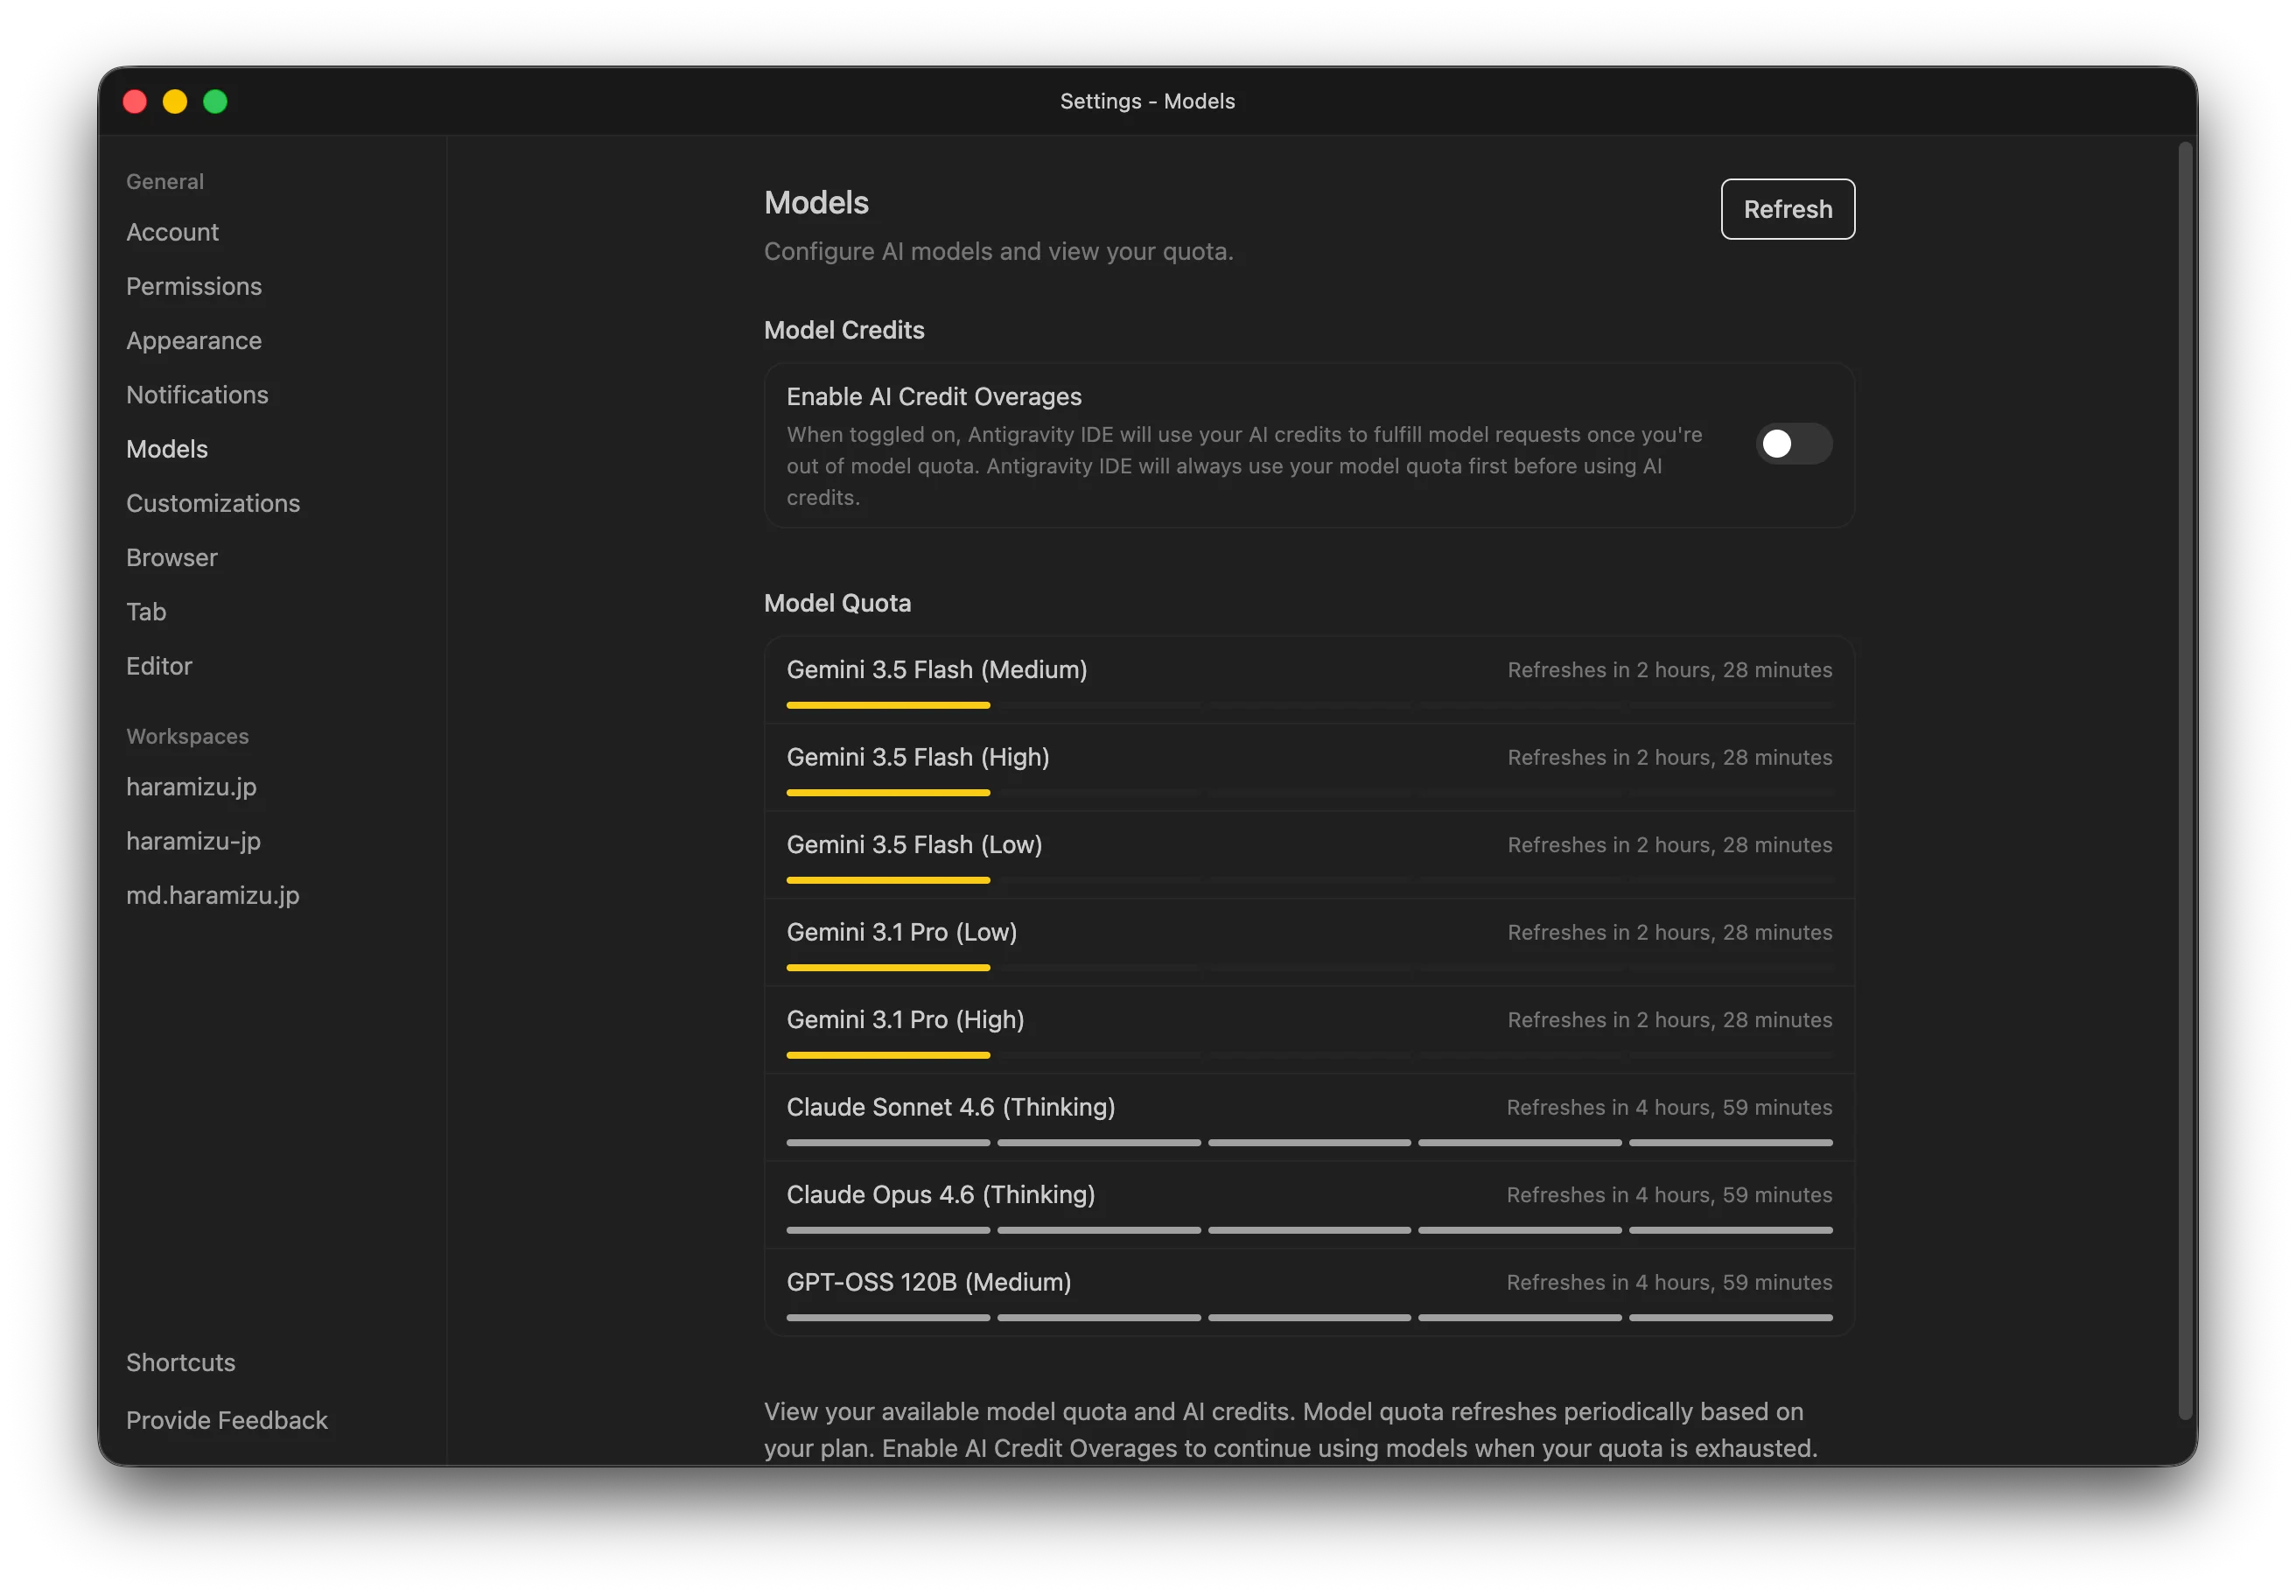Click refresh time for Gemini 3.1 Pro (High)
Image resolution: width=2296 pixels, height=1596 pixels.
[1670, 1020]
